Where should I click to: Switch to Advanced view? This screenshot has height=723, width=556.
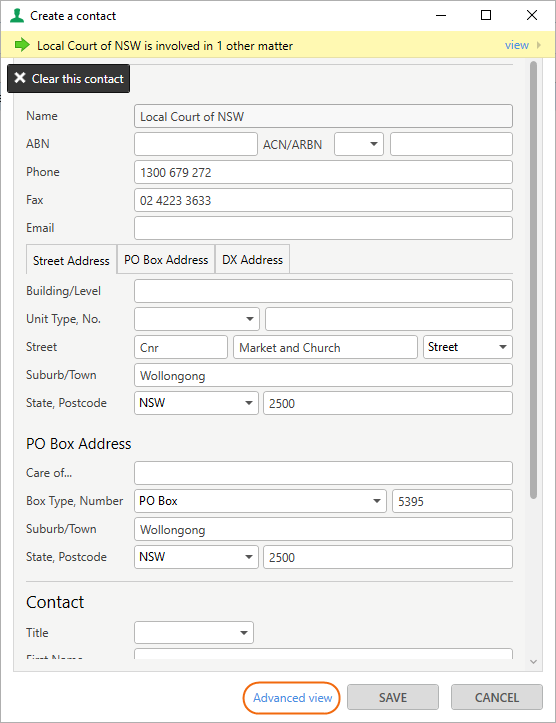pos(292,698)
